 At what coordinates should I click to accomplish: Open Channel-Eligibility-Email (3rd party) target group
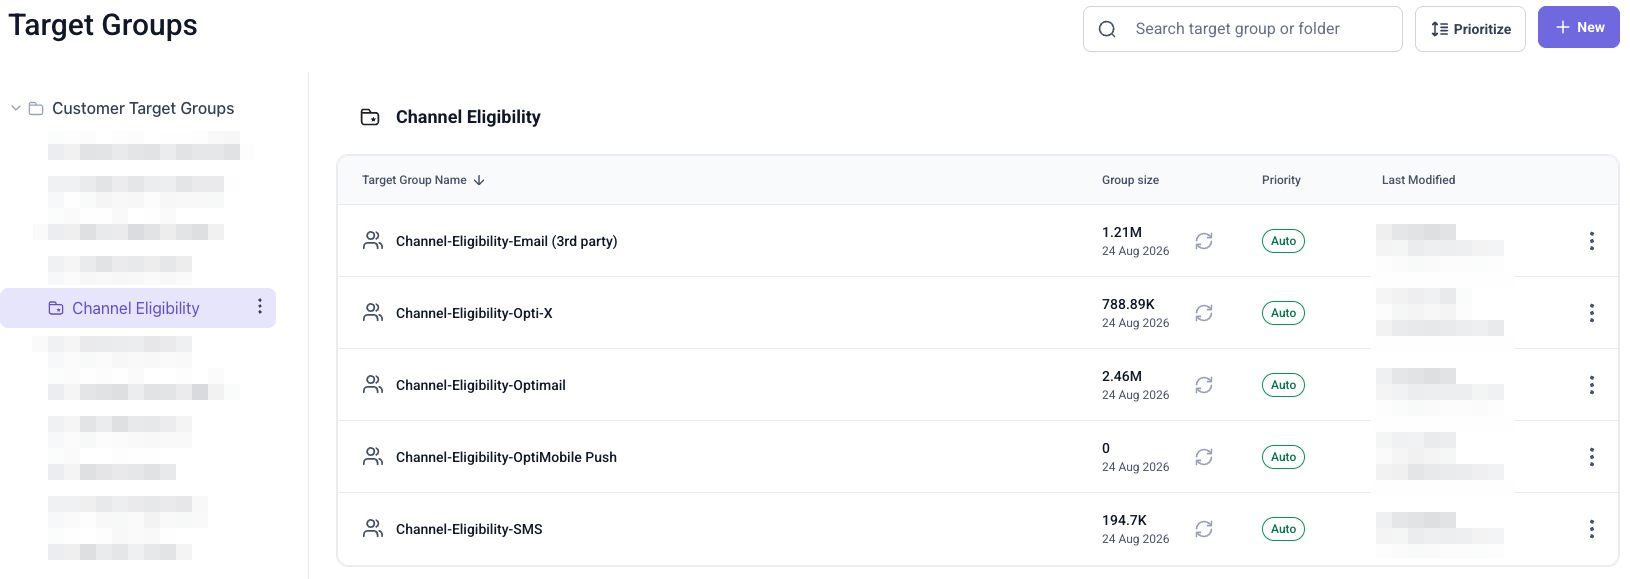(506, 241)
